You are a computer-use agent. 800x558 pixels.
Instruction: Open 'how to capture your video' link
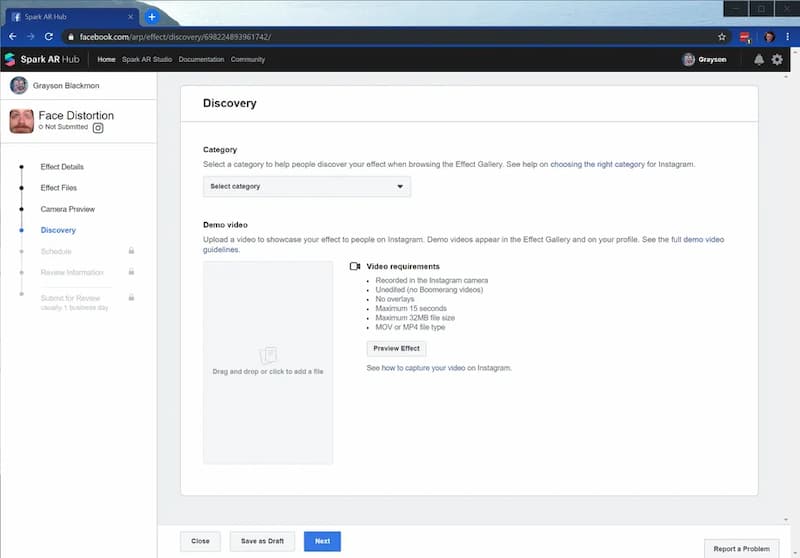[423, 368]
